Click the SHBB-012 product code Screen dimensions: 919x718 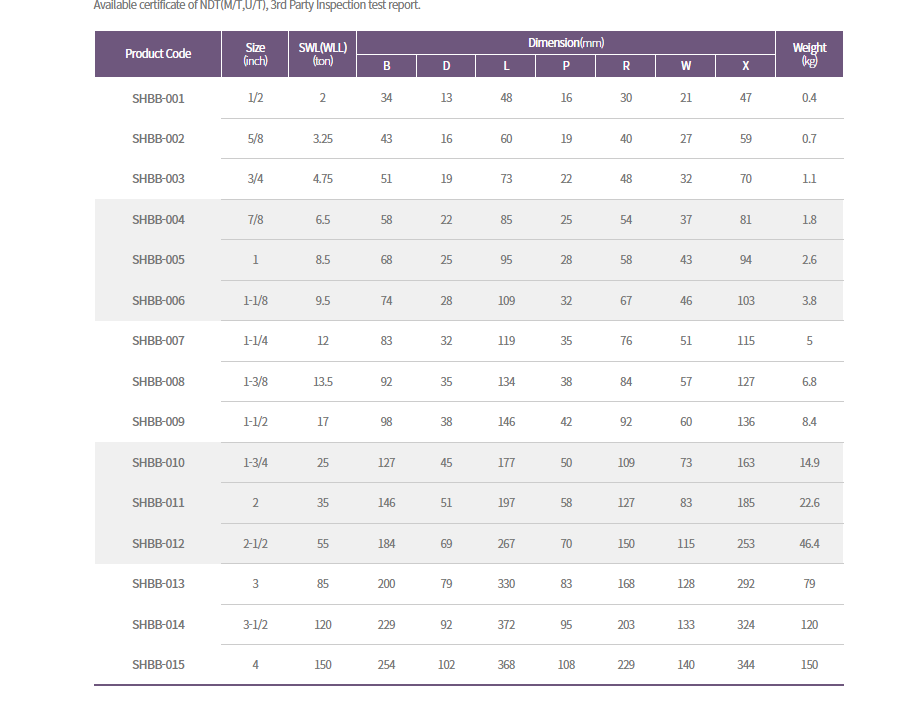(x=158, y=544)
